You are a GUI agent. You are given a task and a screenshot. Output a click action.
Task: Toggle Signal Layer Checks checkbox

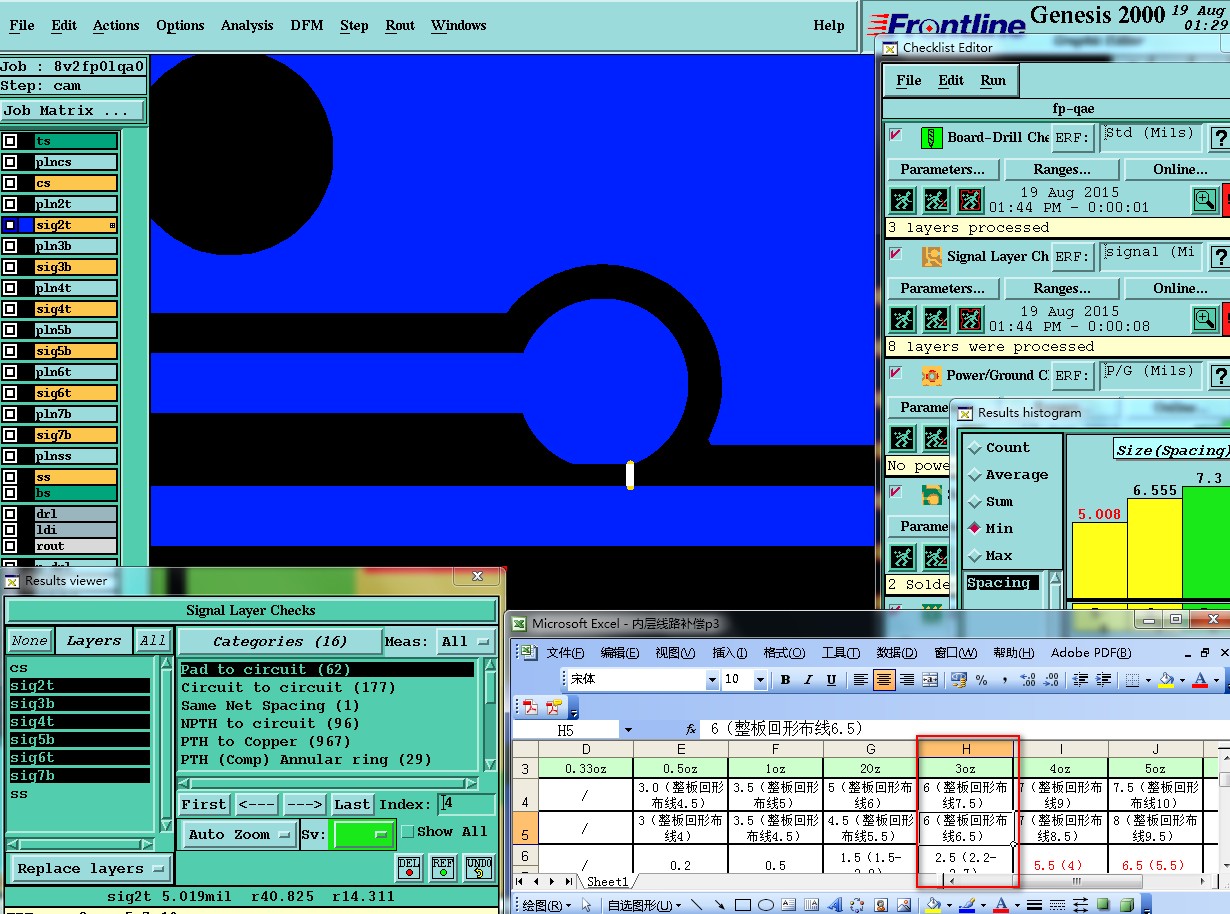click(x=896, y=253)
